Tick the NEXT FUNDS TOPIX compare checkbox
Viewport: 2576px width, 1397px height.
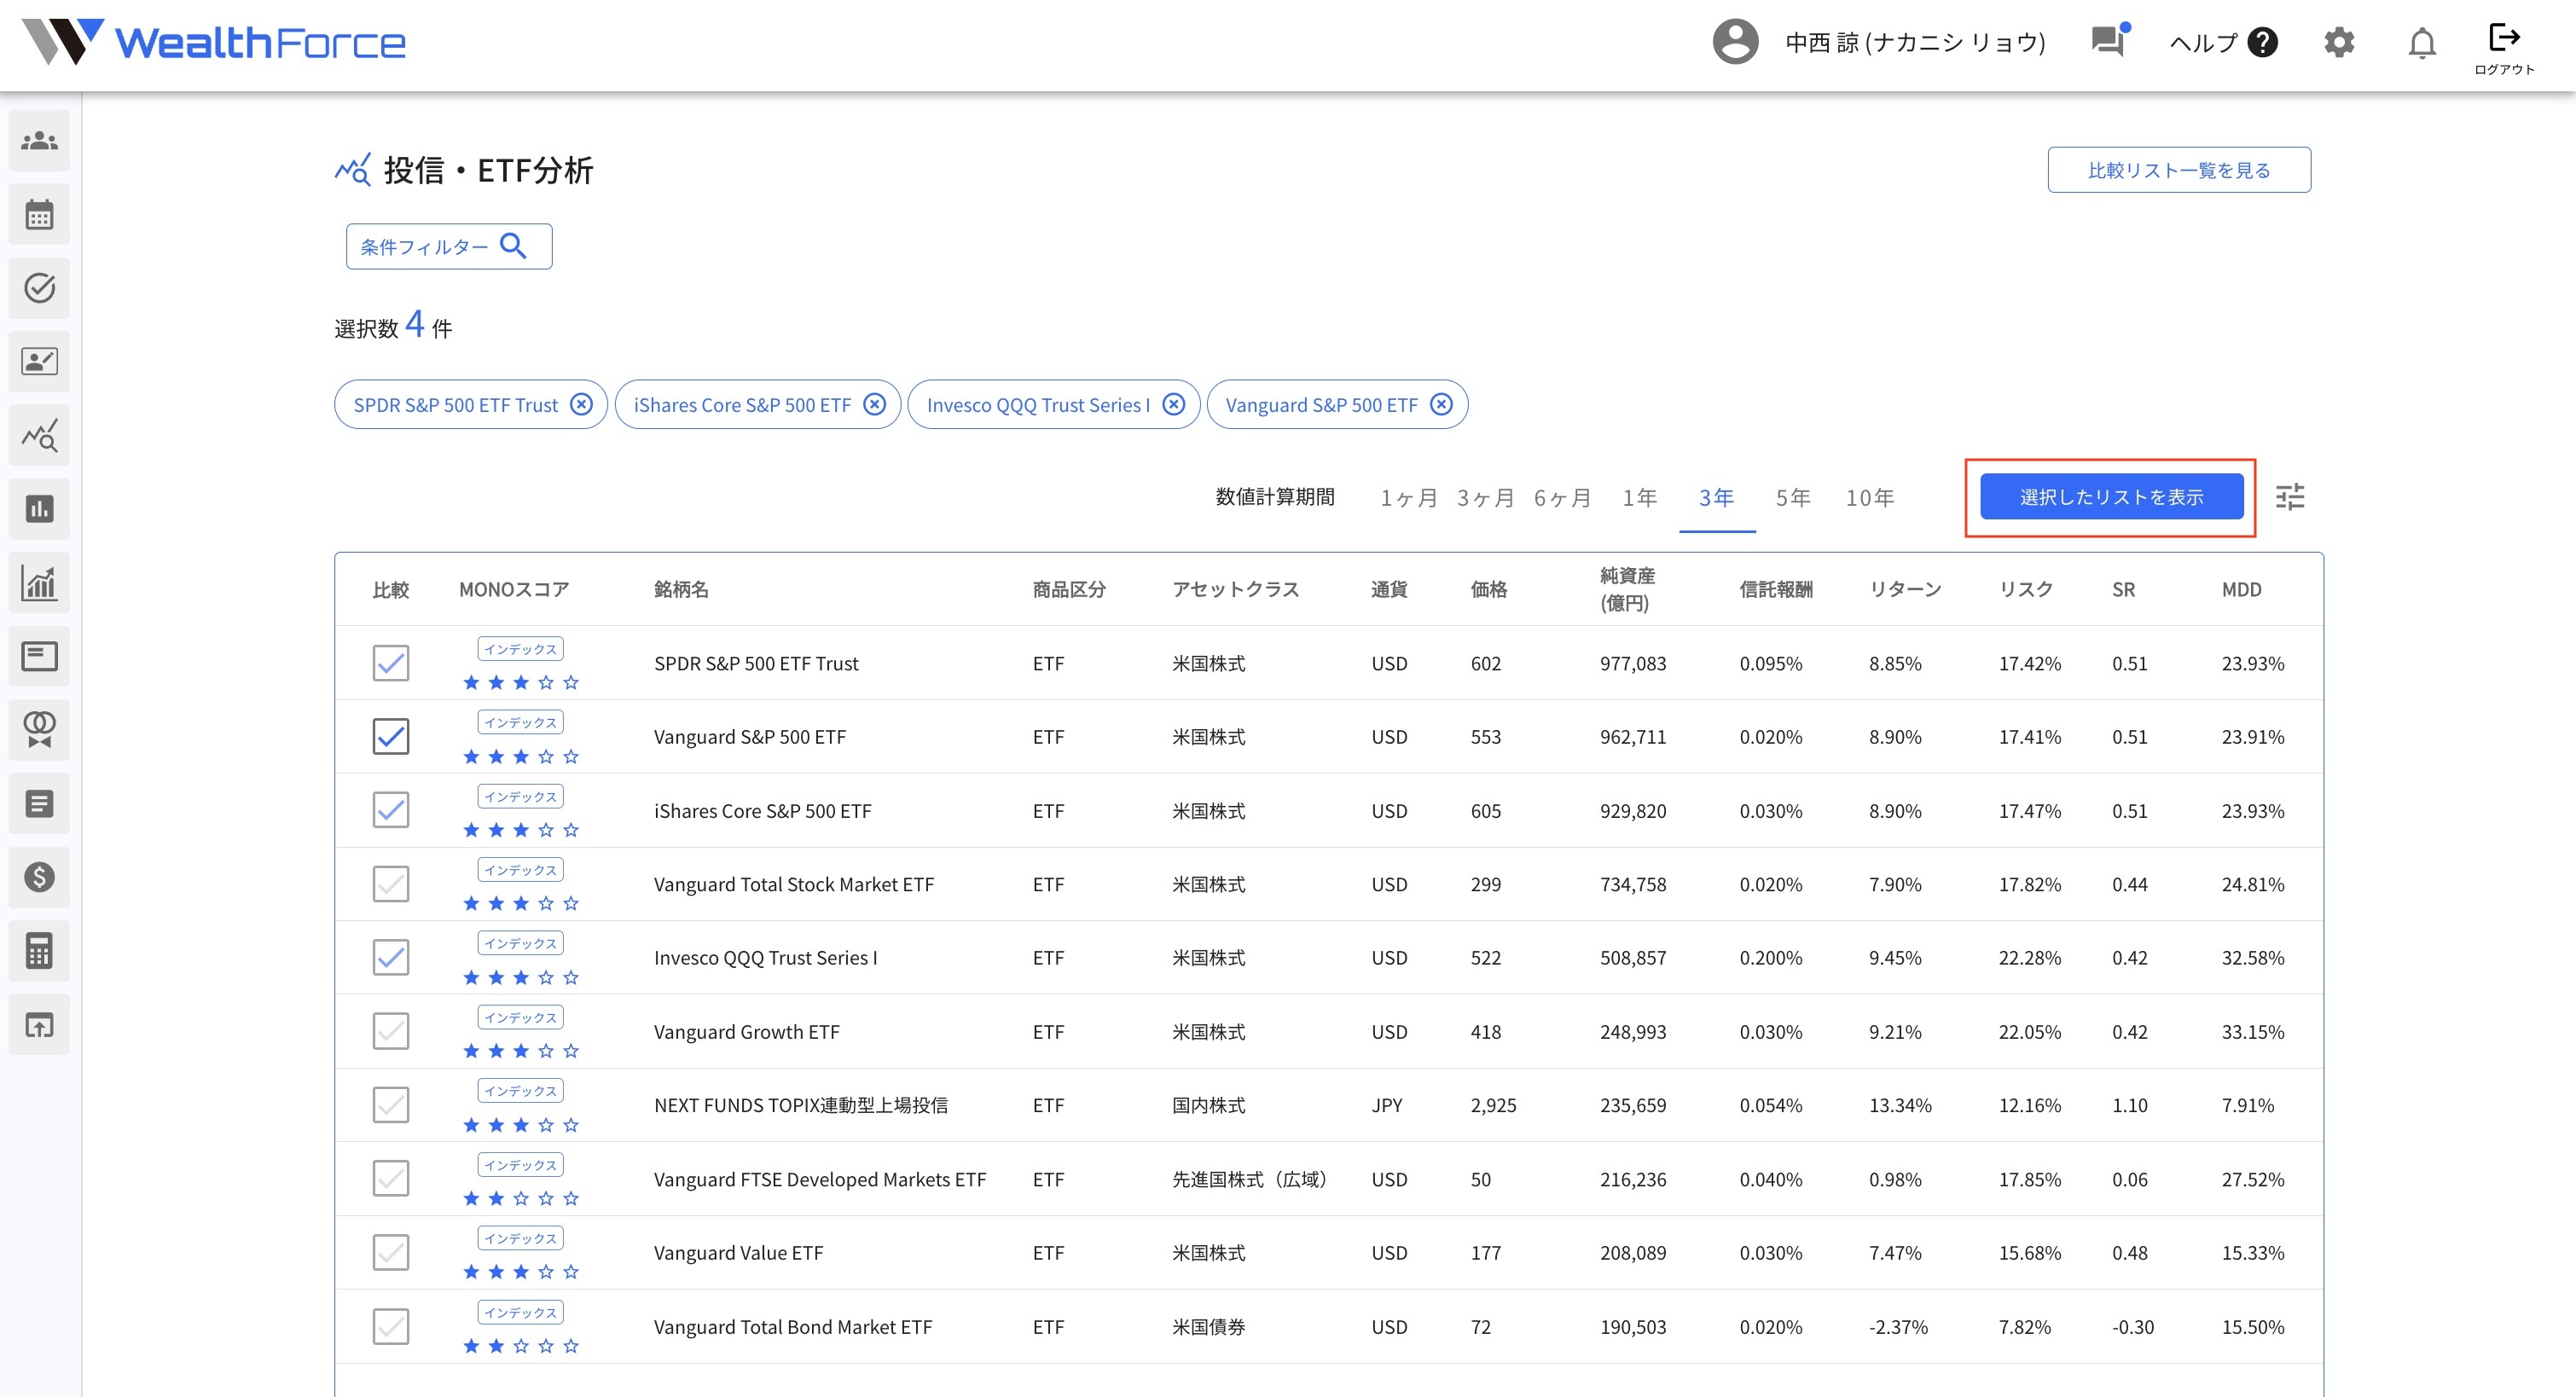(390, 1105)
